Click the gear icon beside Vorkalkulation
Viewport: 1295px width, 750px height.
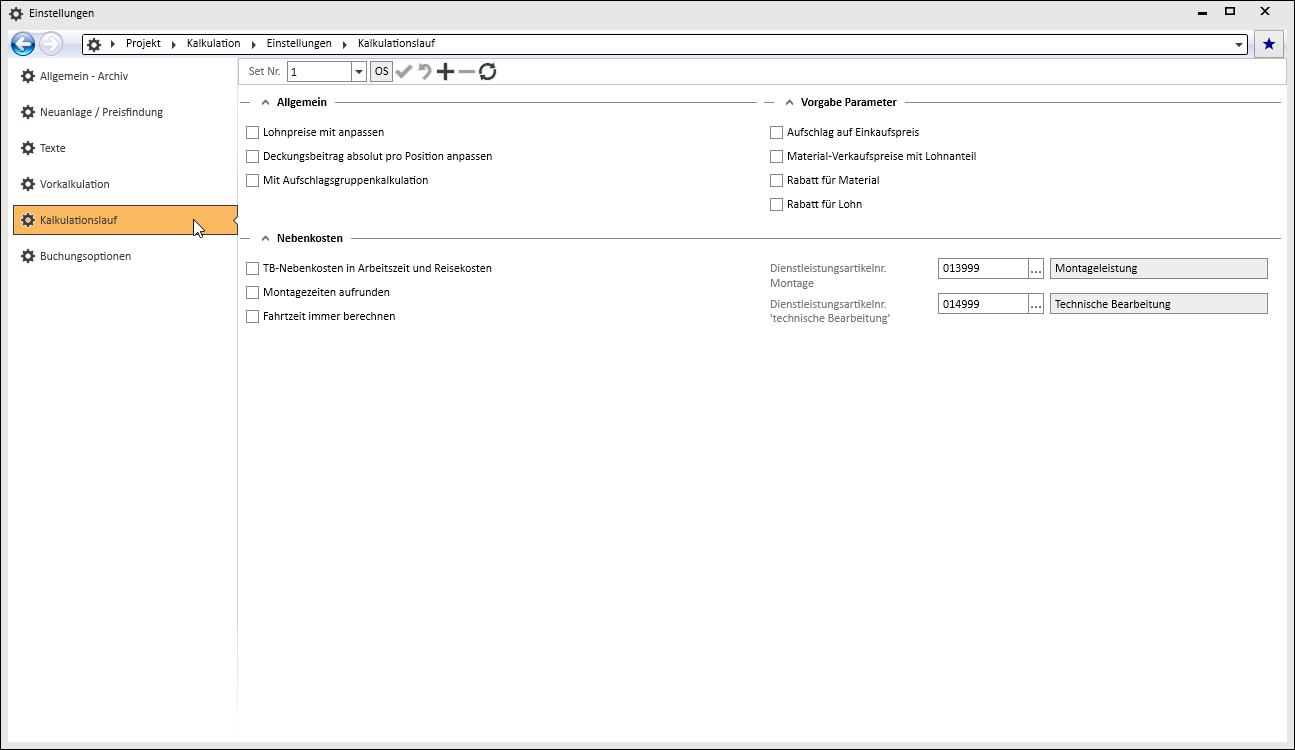point(28,184)
